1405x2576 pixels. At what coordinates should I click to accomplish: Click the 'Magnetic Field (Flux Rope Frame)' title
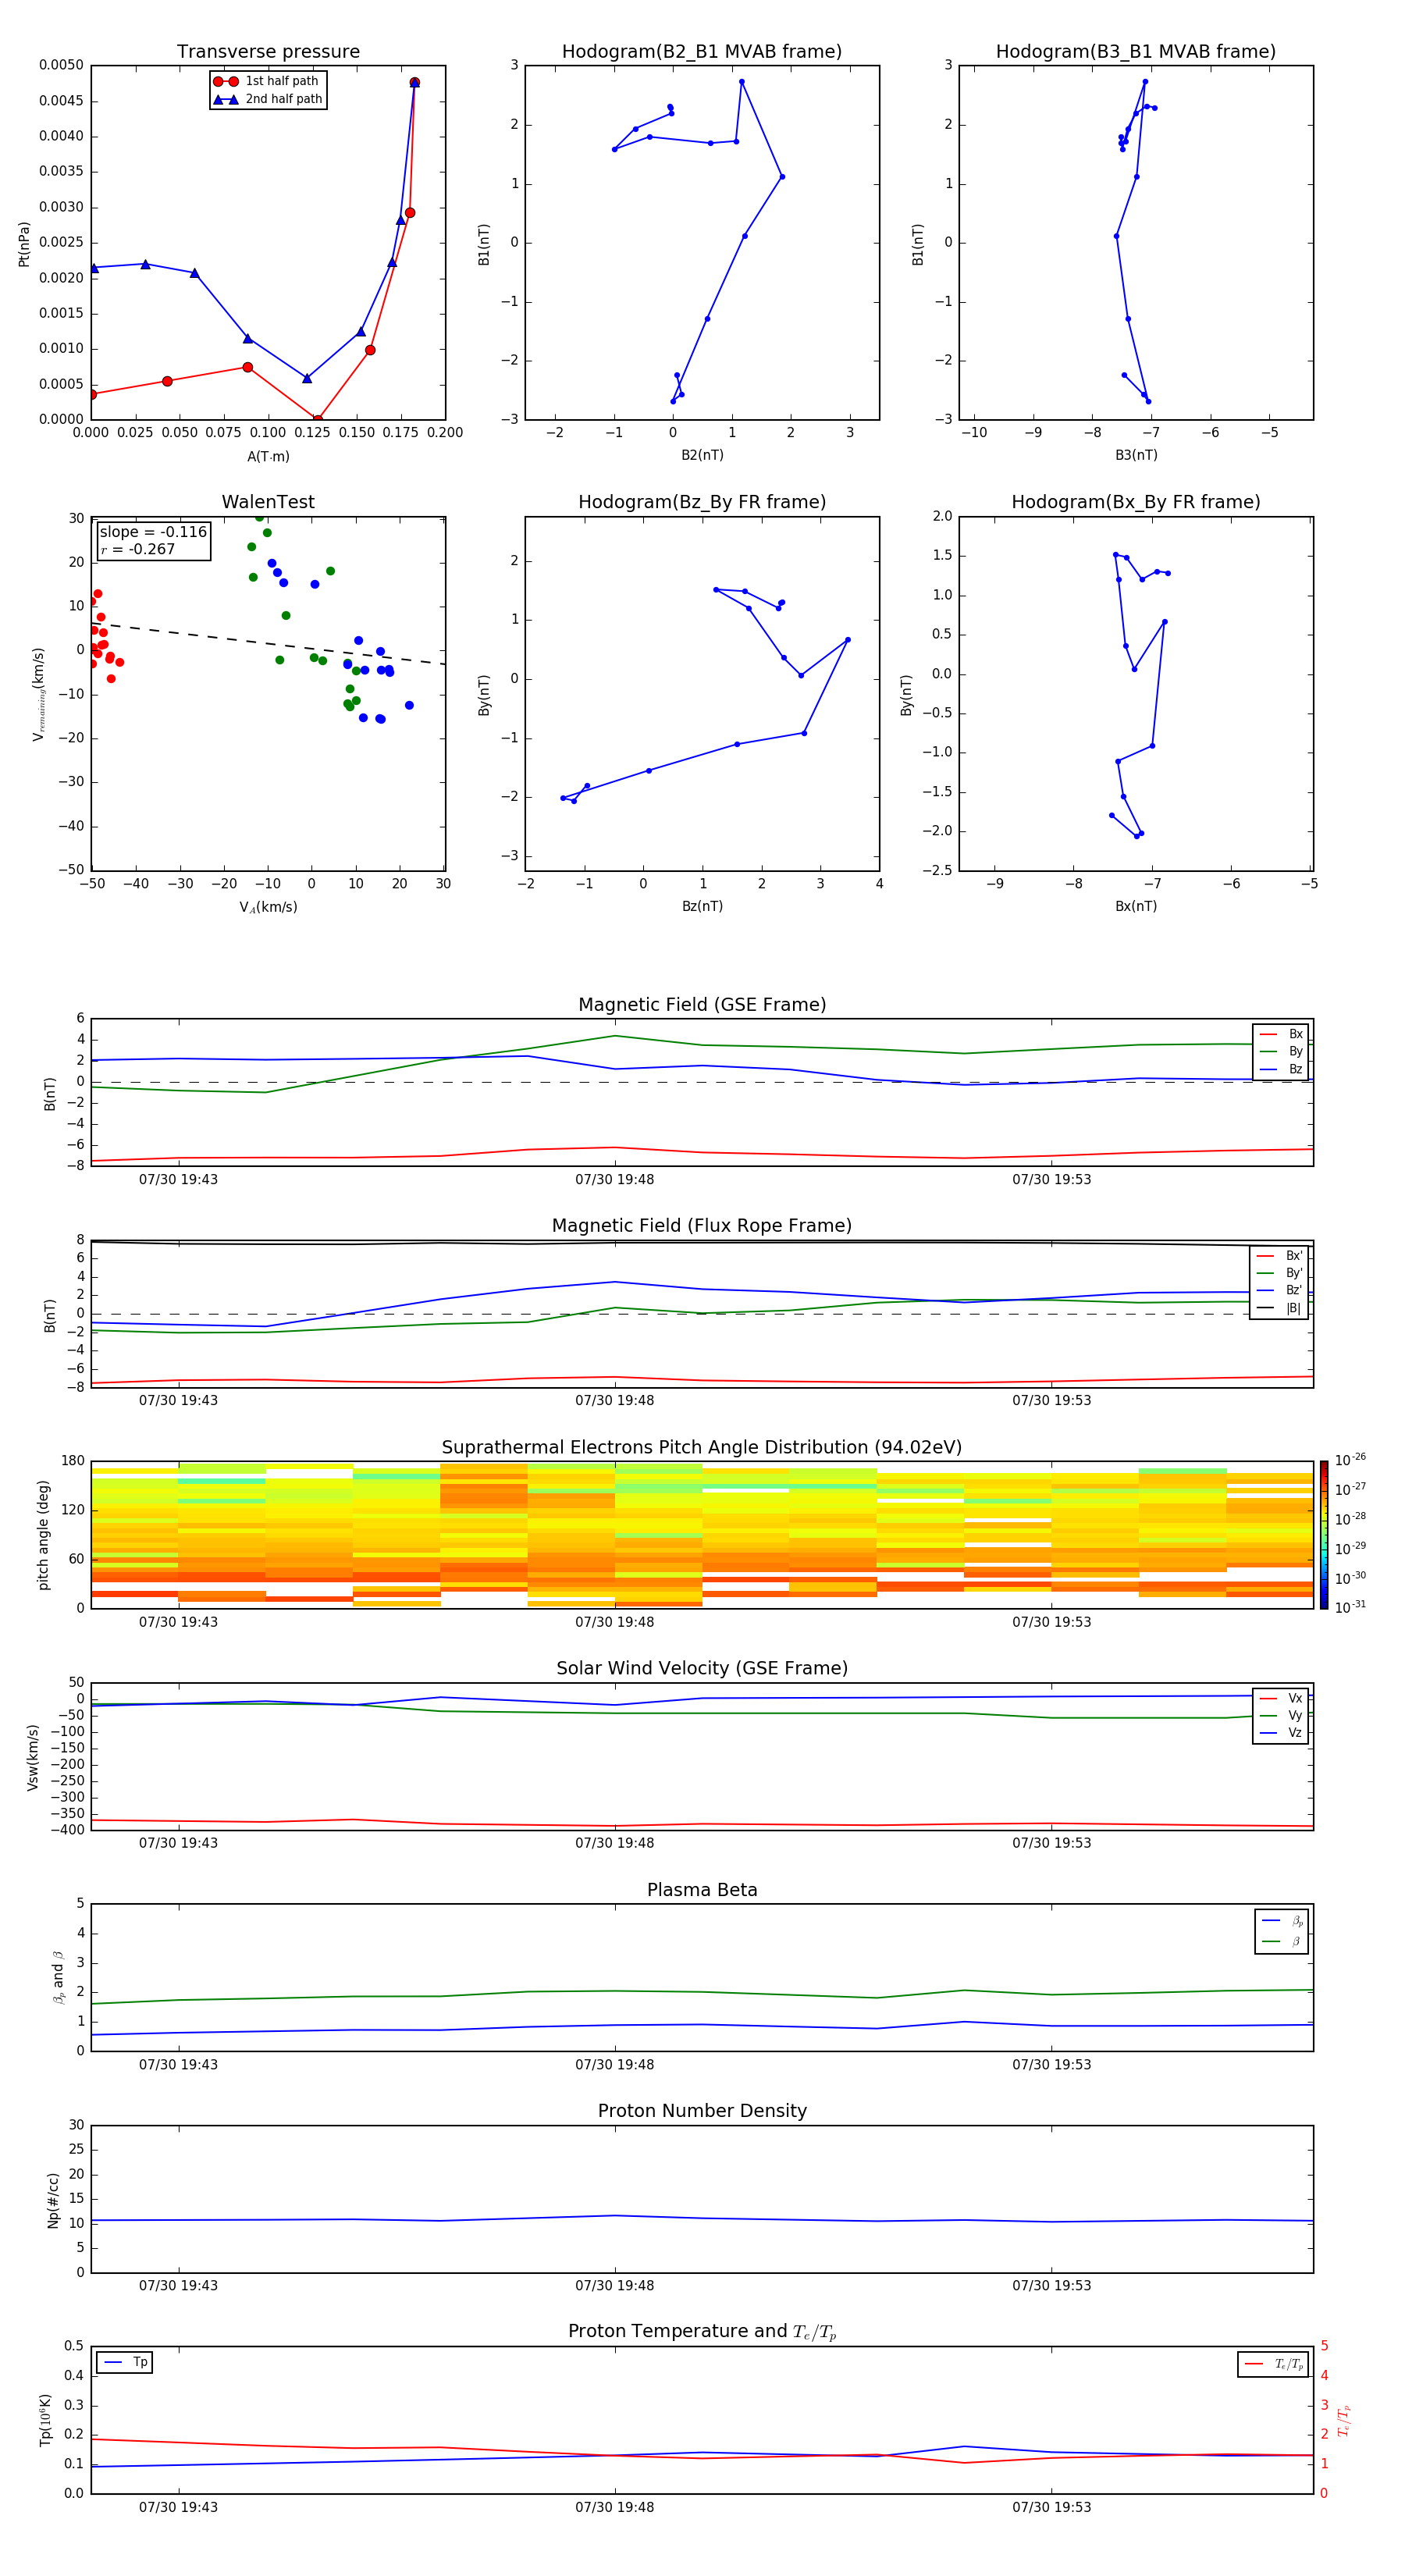click(x=702, y=1226)
